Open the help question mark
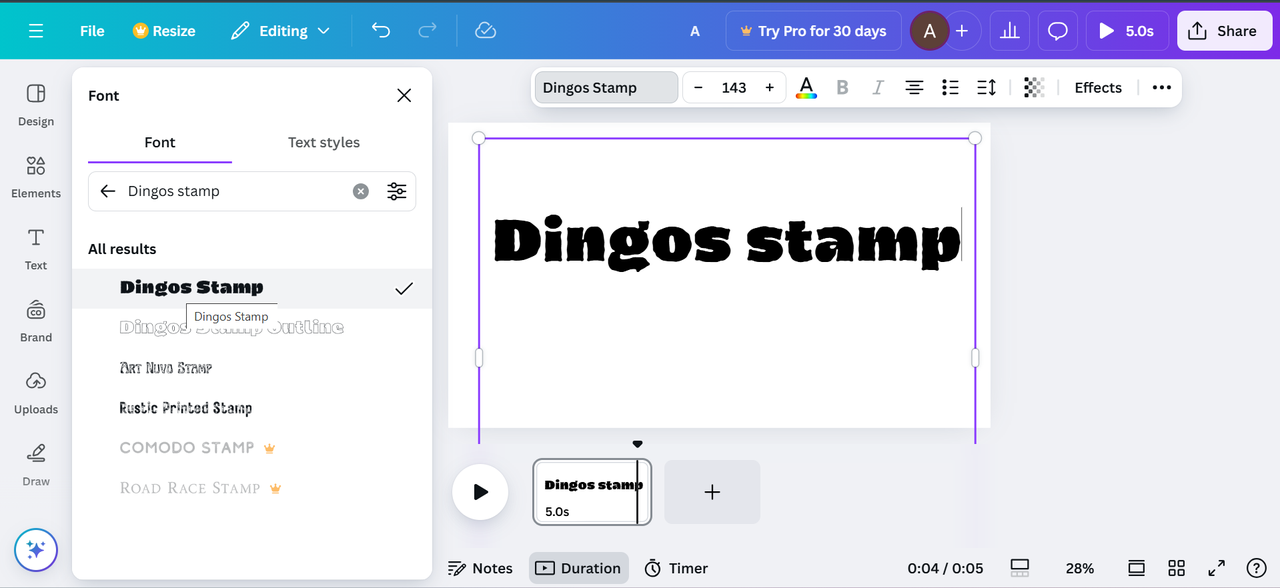This screenshot has height=588, width=1280. 1256,568
